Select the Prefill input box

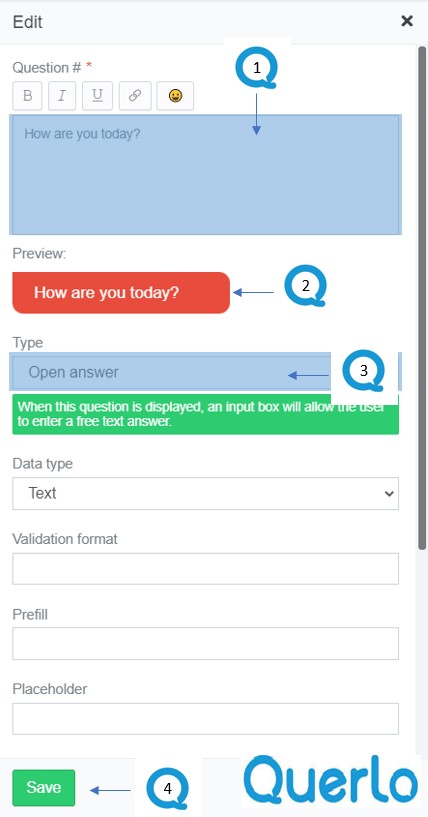[x=205, y=643]
